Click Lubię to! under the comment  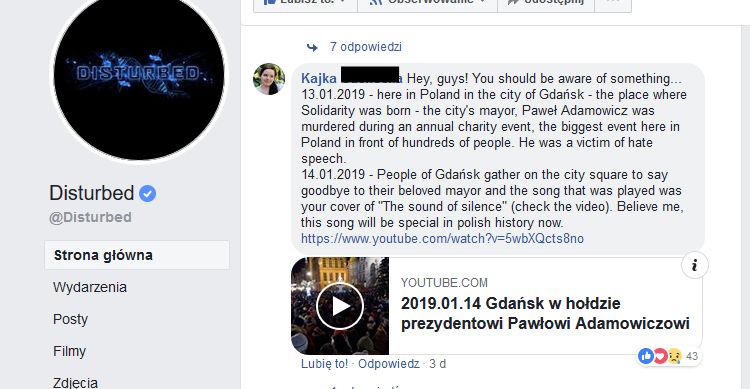click(x=324, y=364)
